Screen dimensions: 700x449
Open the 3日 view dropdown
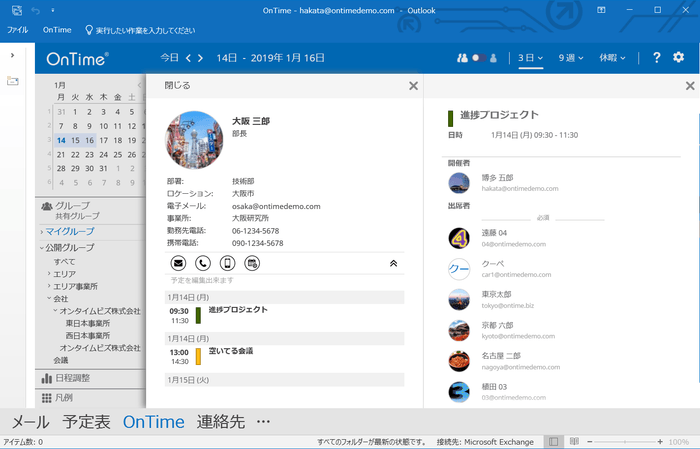tap(531, 58)
